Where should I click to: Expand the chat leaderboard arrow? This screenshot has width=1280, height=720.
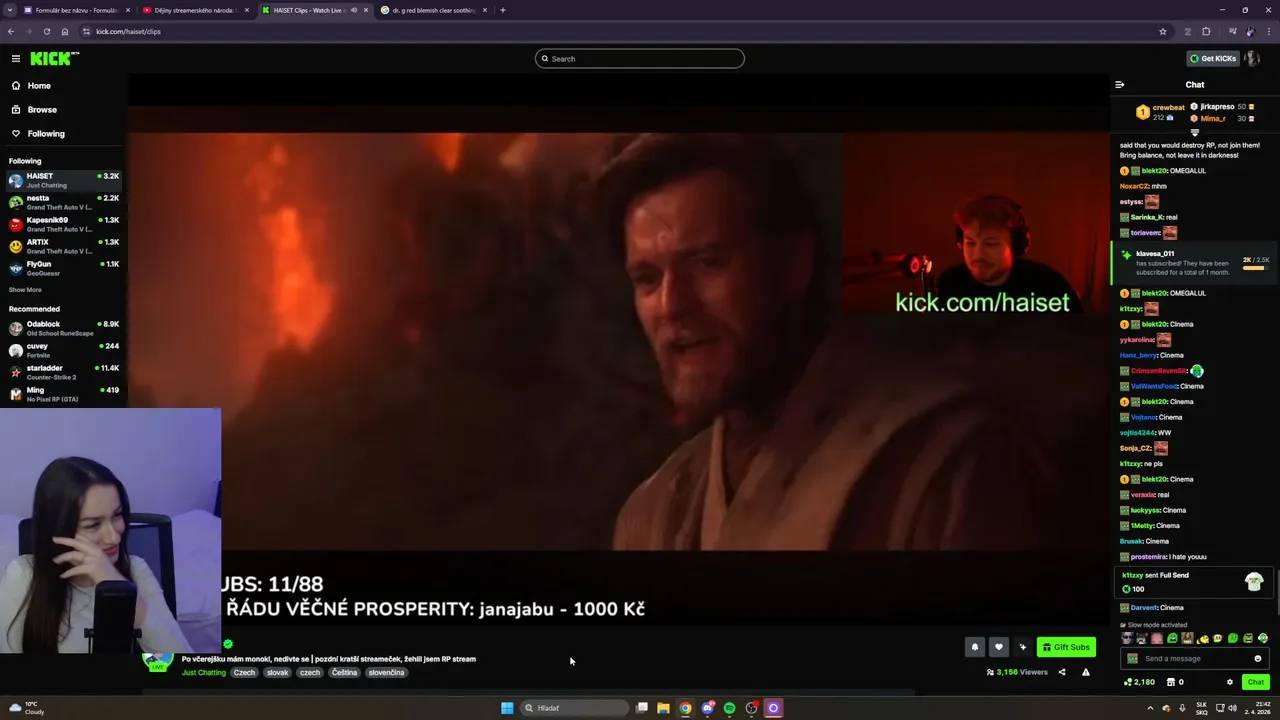(1194, 133)
